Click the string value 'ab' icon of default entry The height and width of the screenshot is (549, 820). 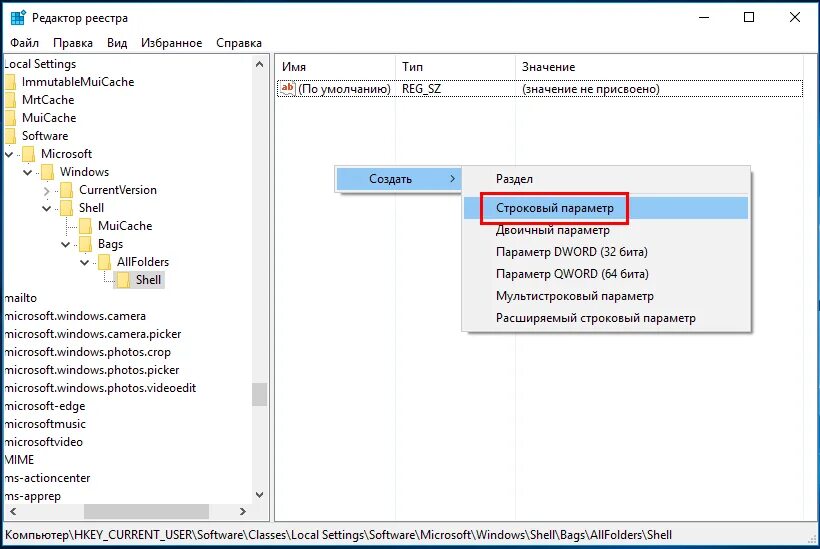point(288,88)
